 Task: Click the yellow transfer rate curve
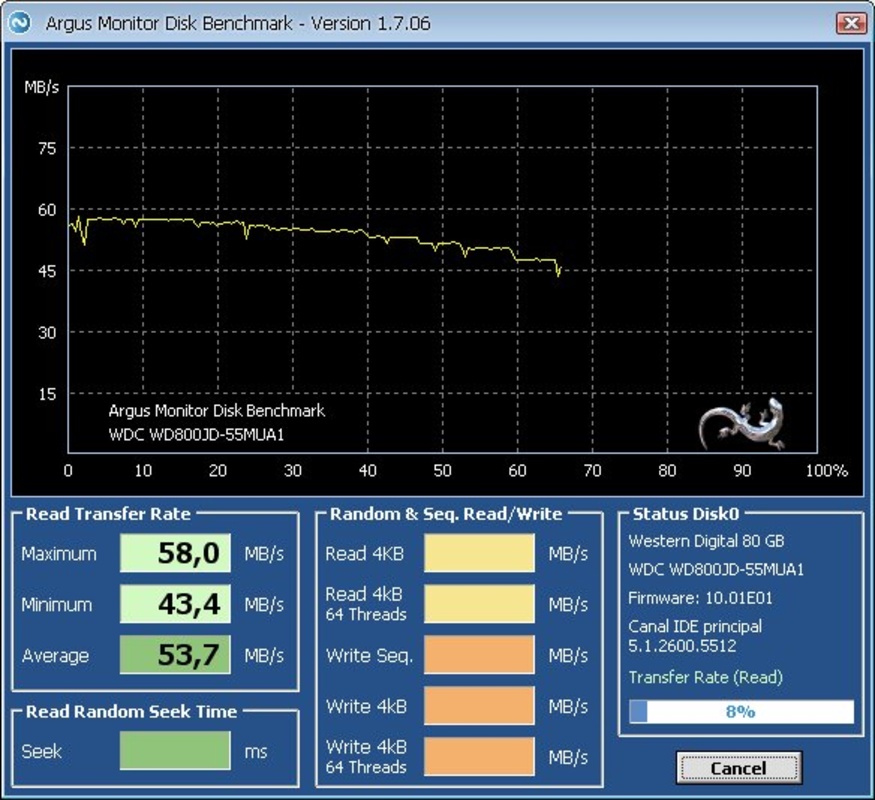coord(300,230)
